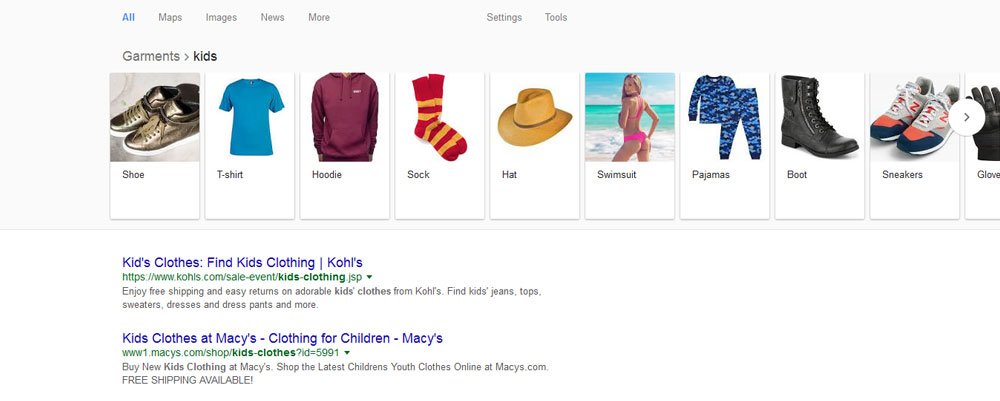Click the Shoe card label
The width and height of the screenshot is (1000, 401).
[133, 175]
